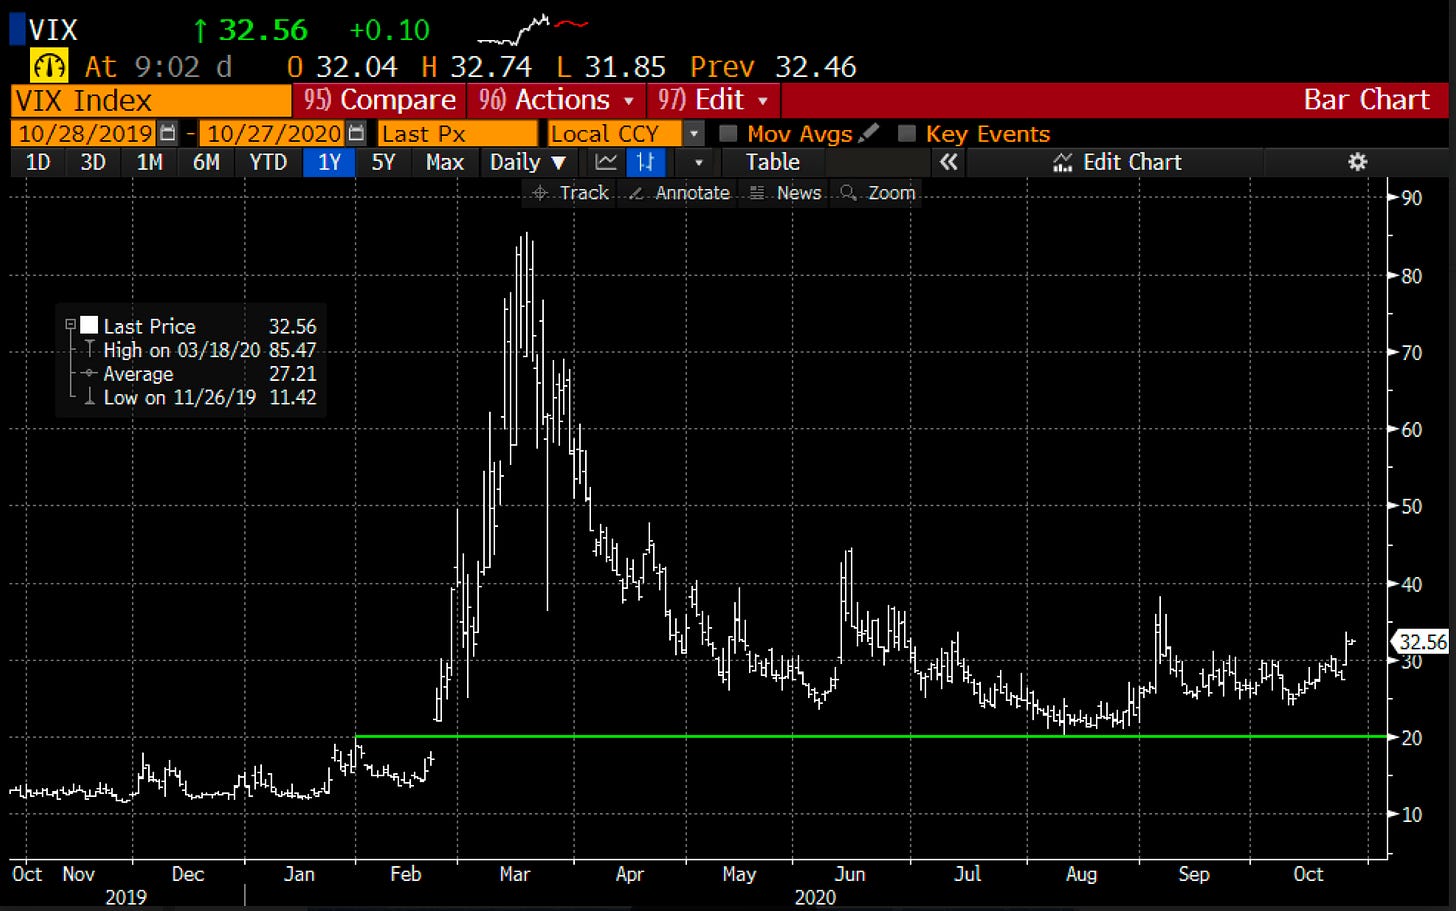Collapse the Last Price legend tree

[70, 325]
